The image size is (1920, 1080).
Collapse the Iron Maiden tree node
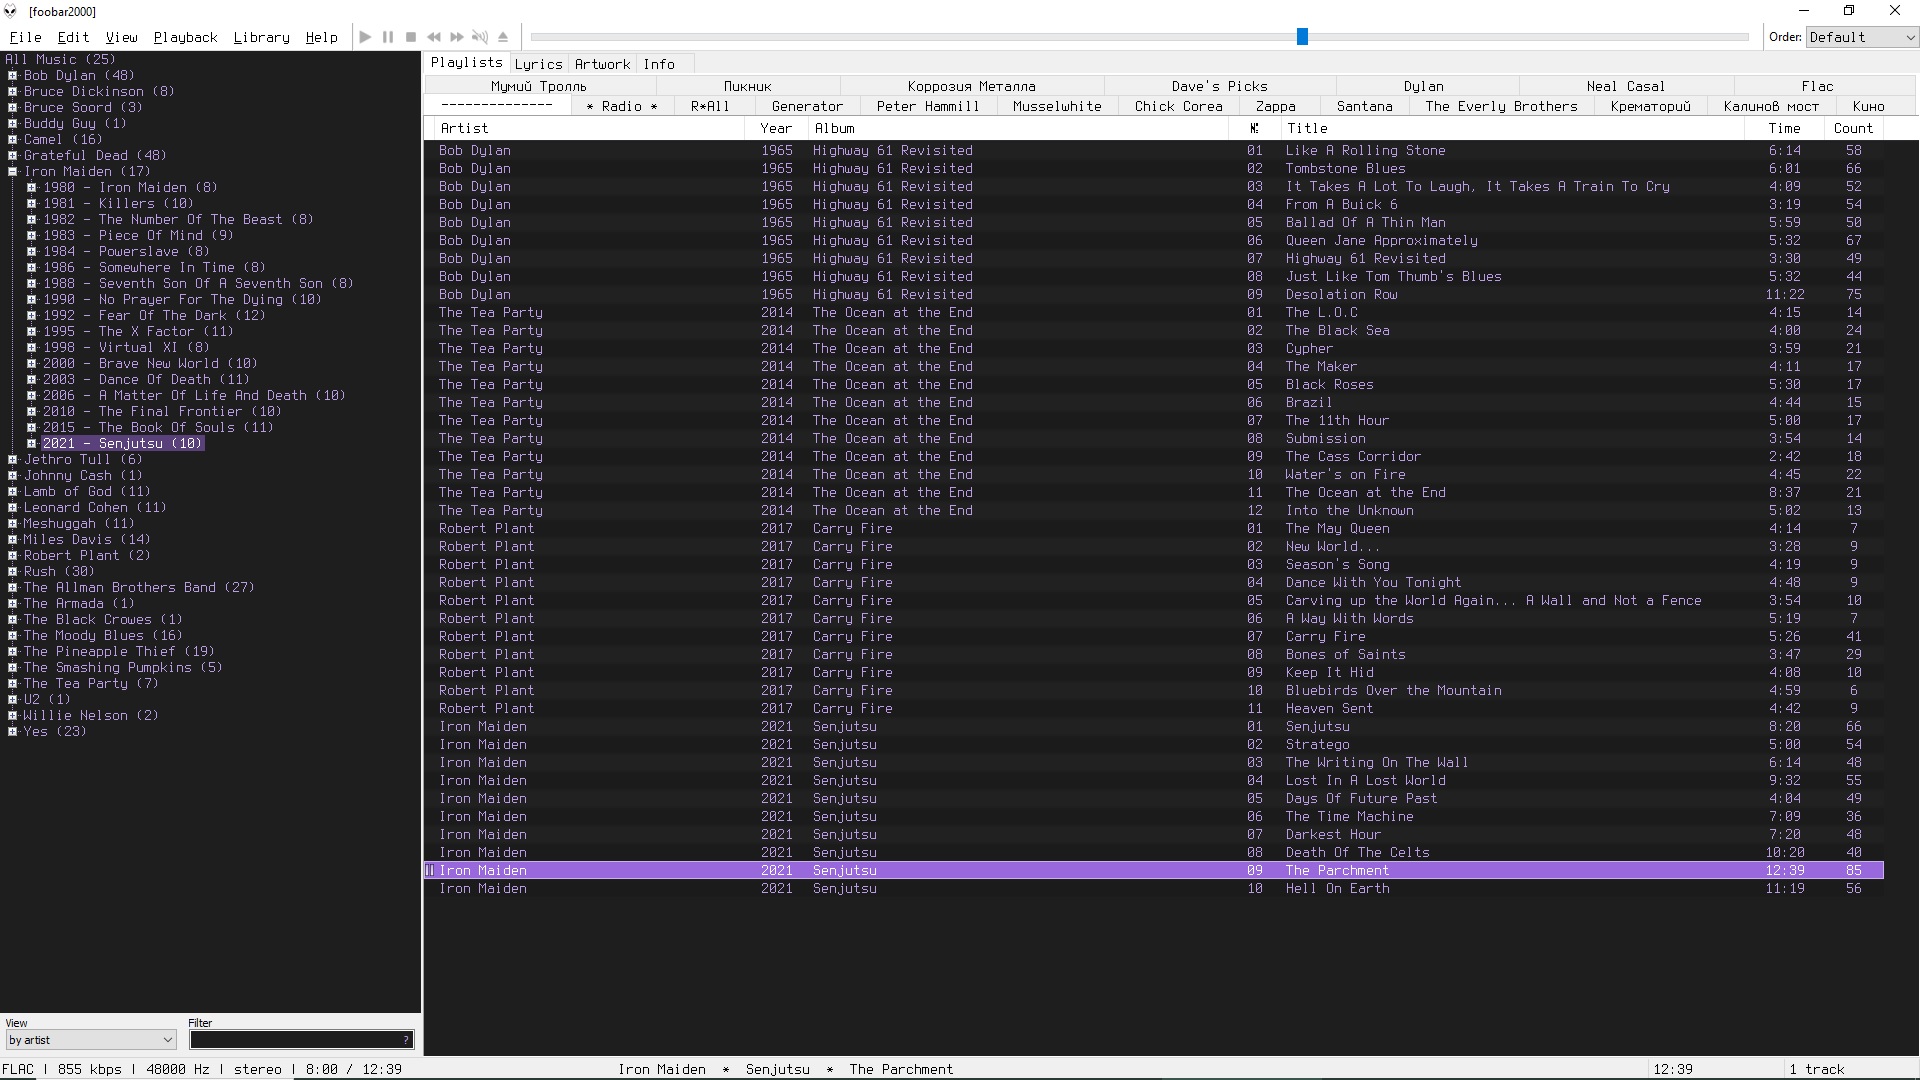tap(13, 172)
